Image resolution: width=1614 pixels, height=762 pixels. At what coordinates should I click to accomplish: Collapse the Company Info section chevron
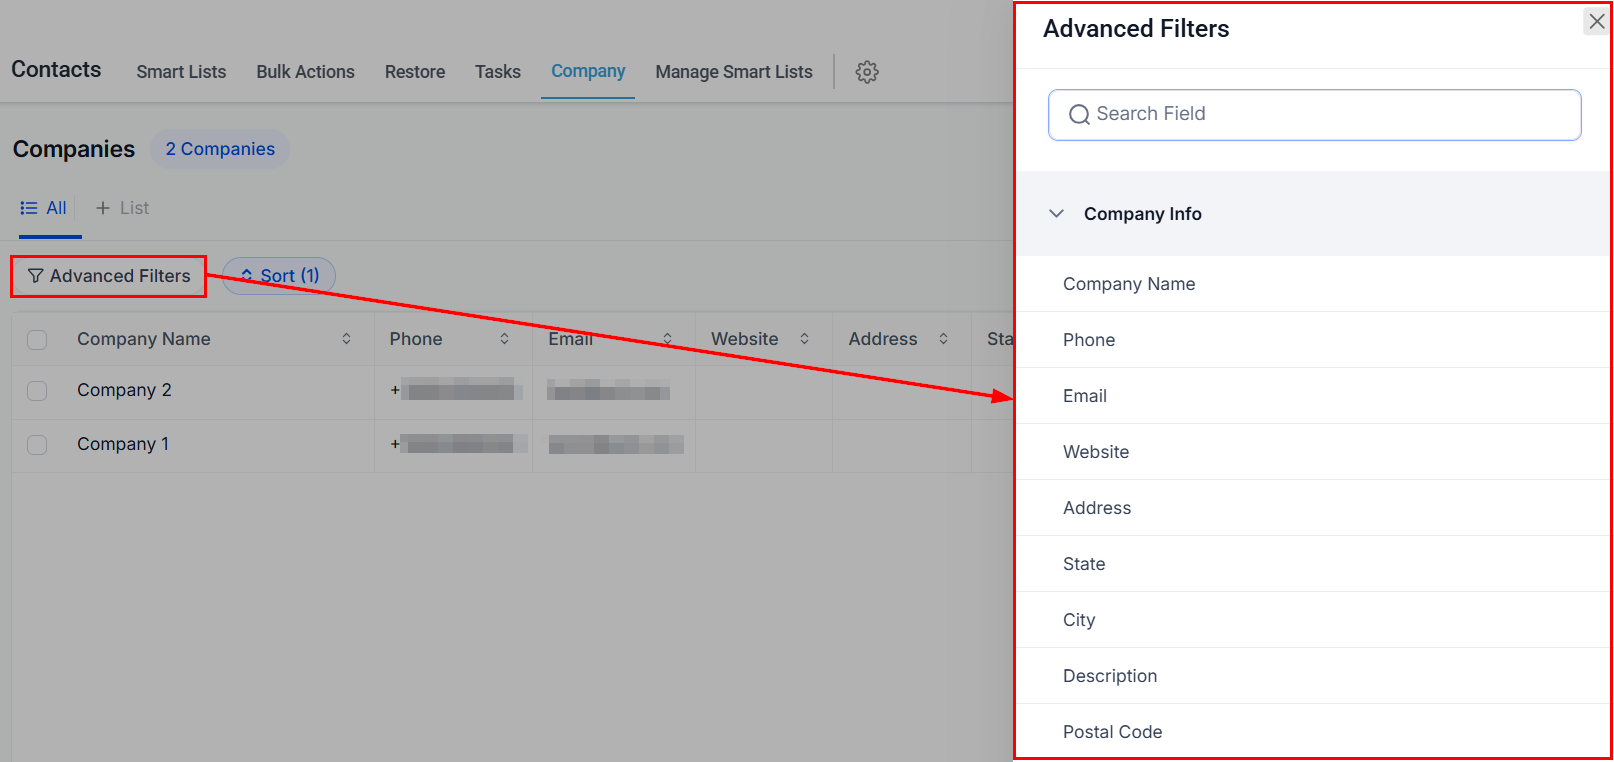coord(1056,214)
